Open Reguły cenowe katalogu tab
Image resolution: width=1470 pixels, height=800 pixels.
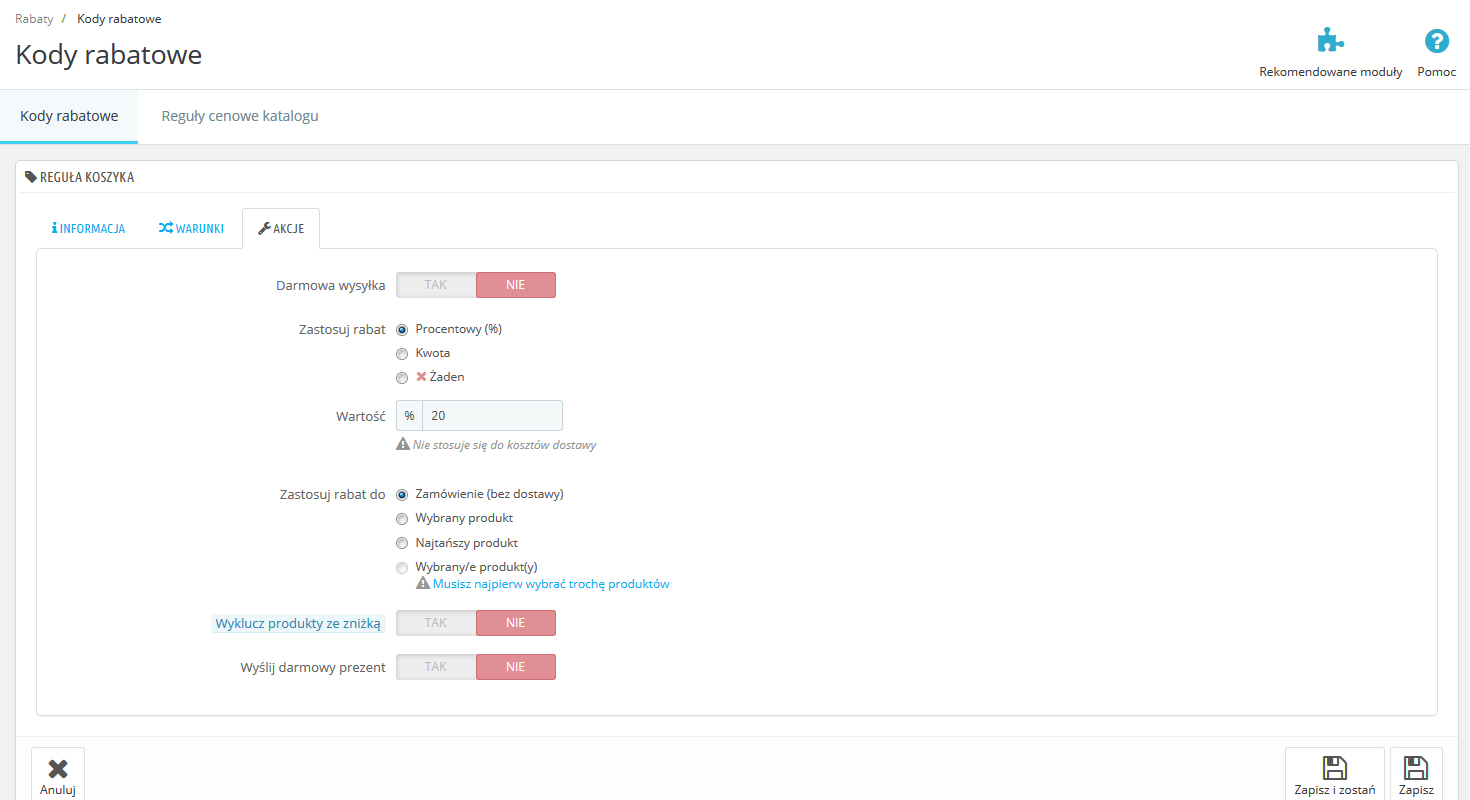240,116
